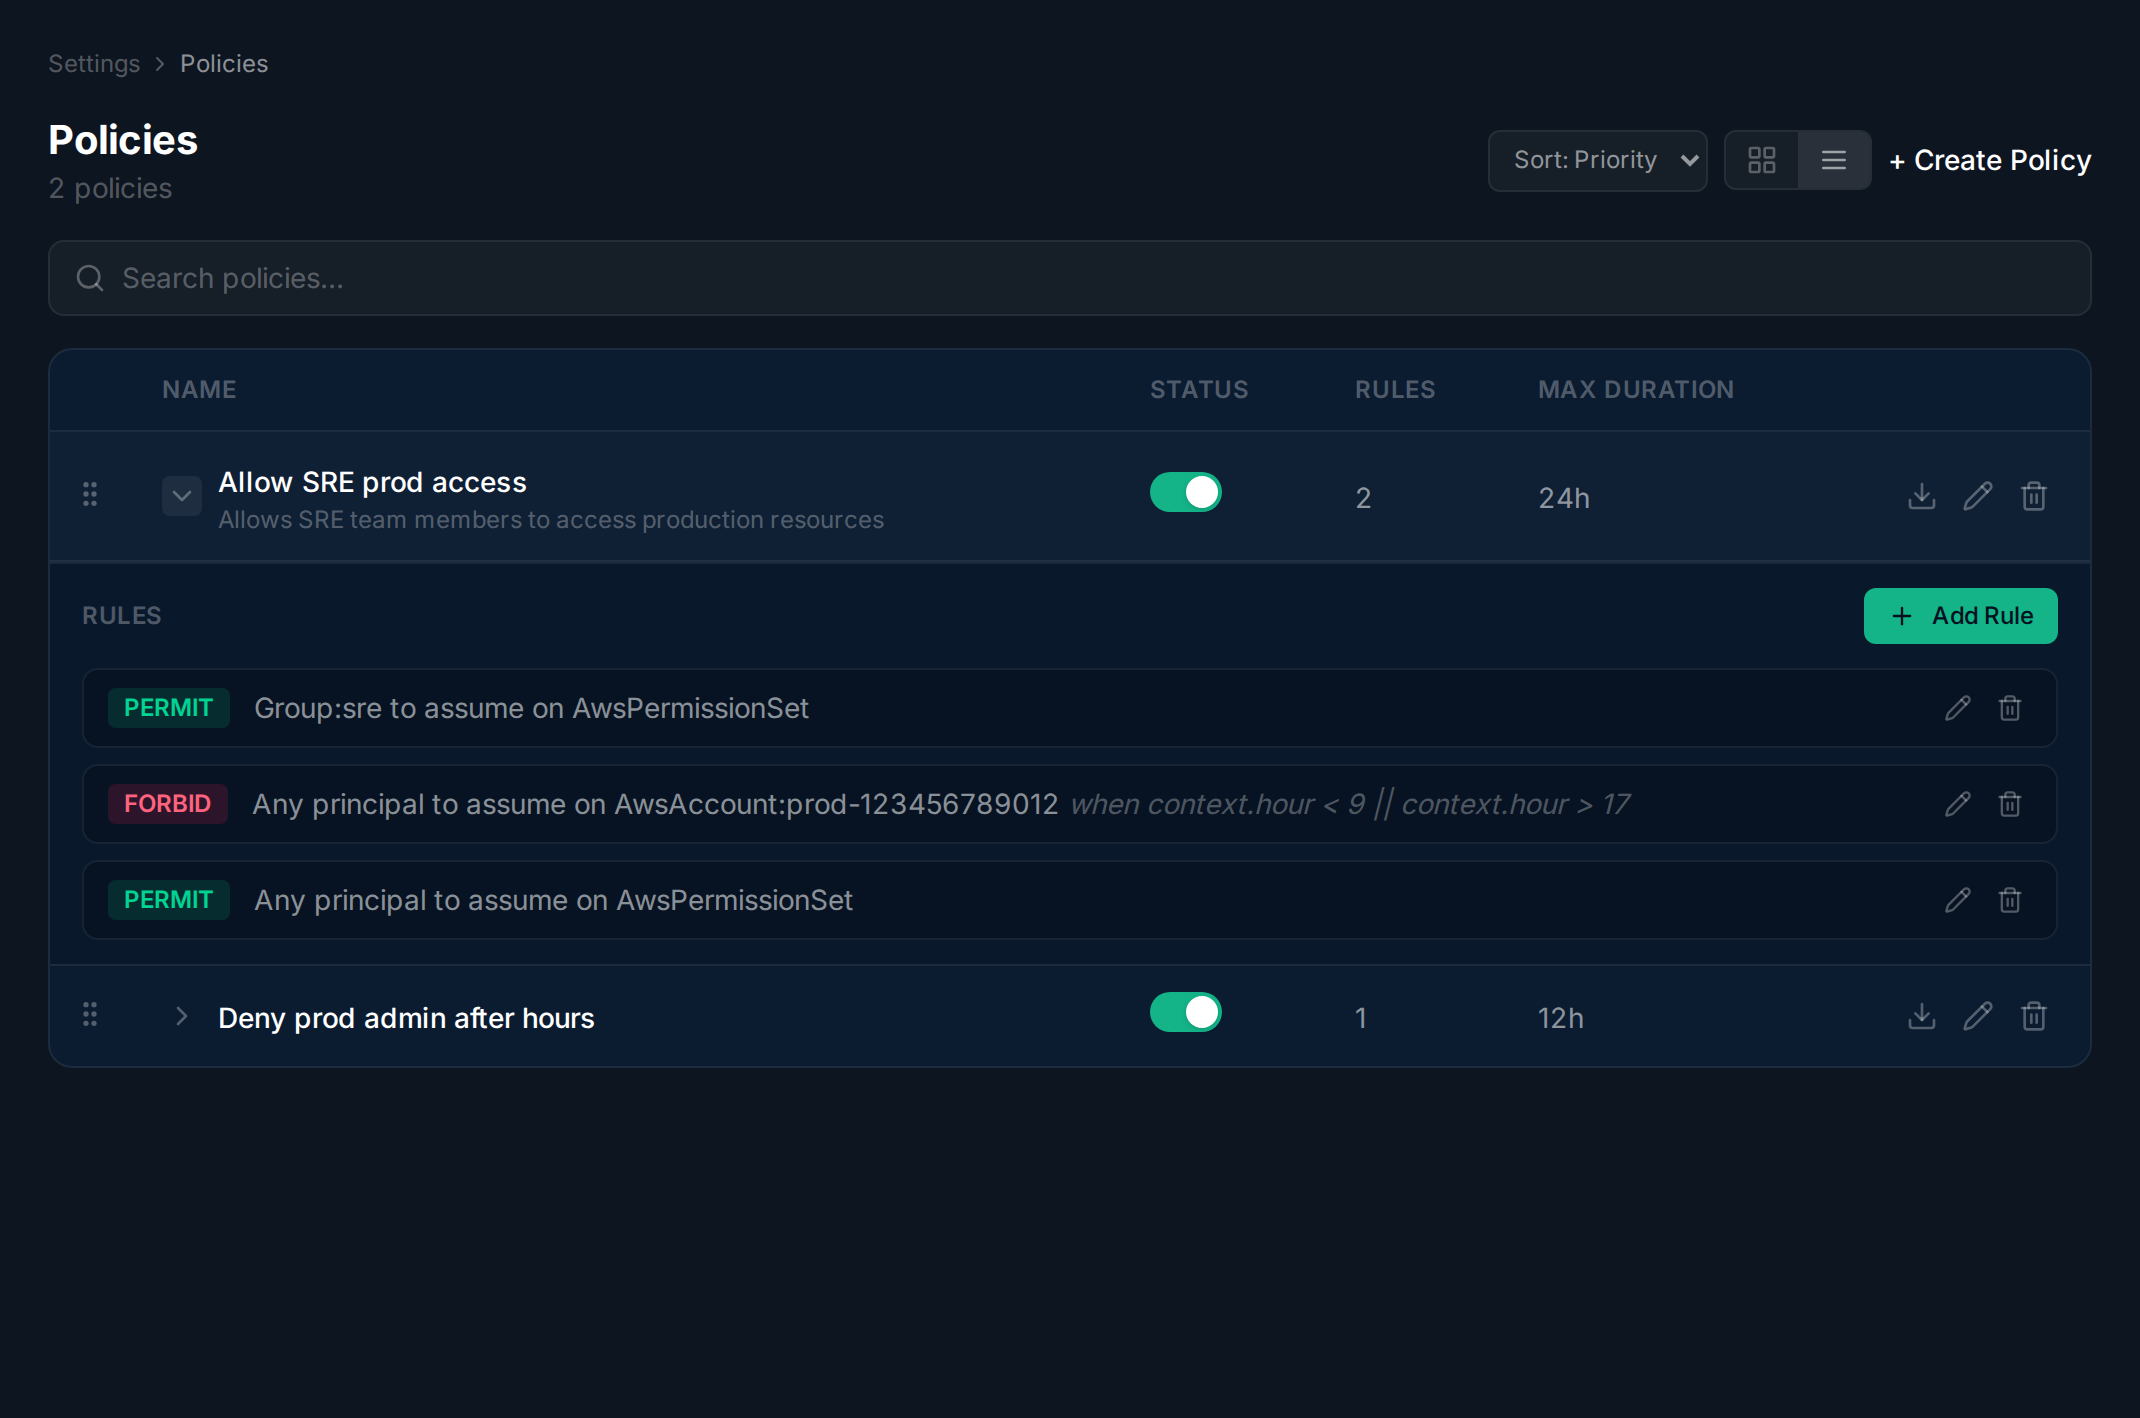Viewport: 2140px width, 1418px height.
Task: Edit the Allow SRE prod access policy
Action: (x=1978, y=496)
